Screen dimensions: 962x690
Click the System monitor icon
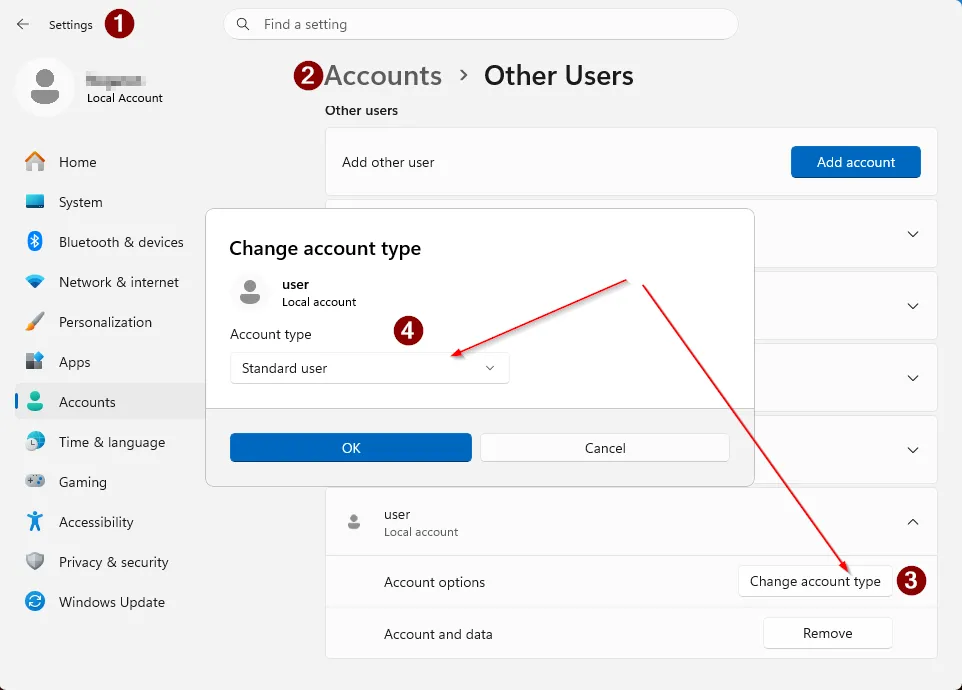point(35,202)
